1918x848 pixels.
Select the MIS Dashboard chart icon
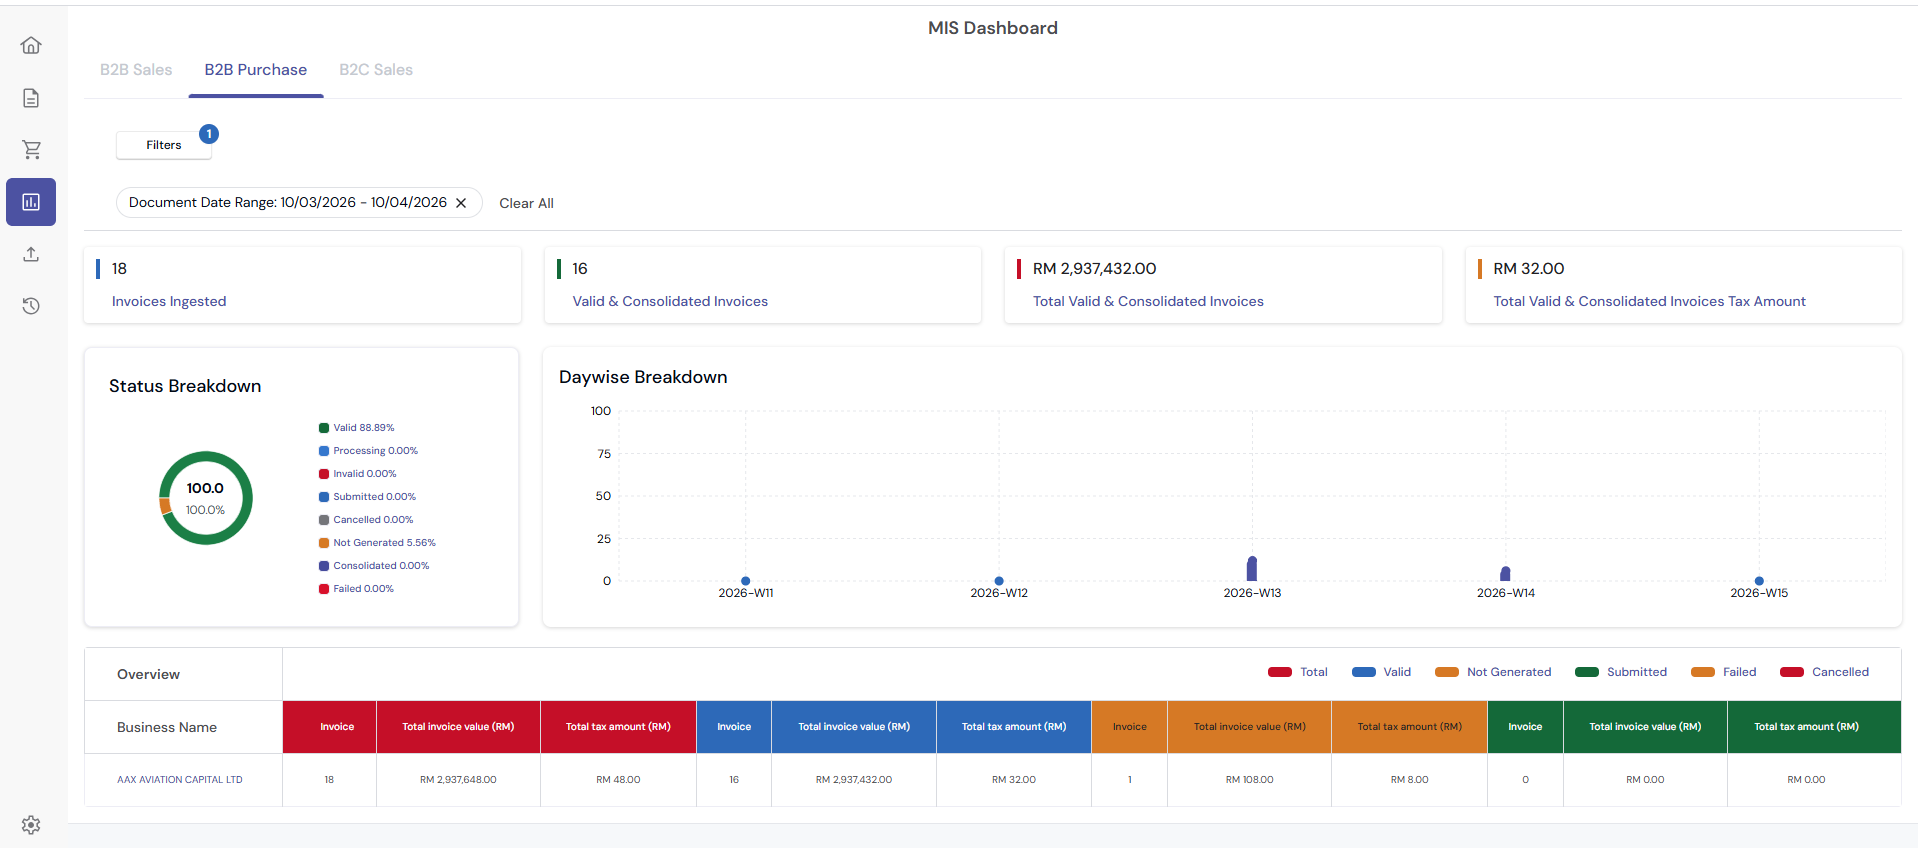point(31,202)
